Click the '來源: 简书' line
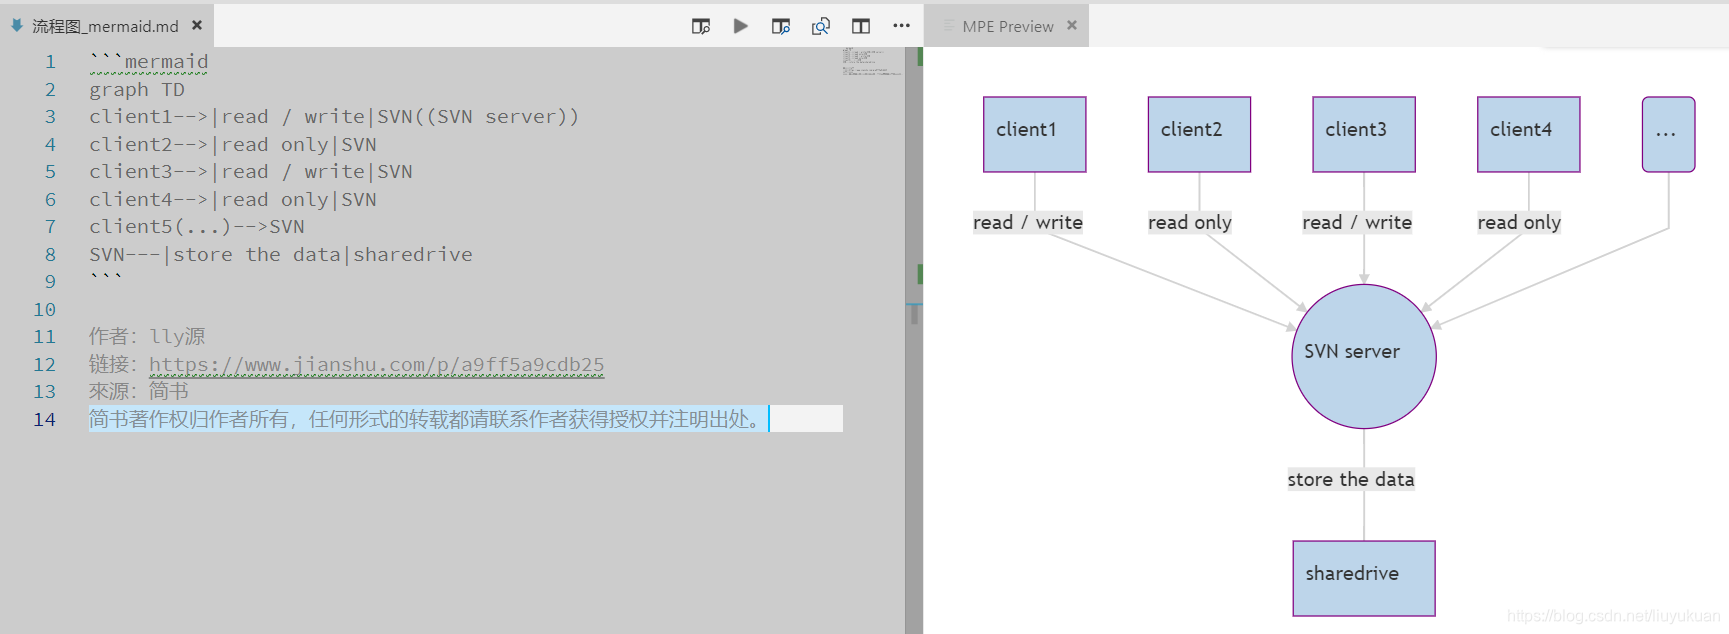This screenshot has height=634, width=1729. (139, 392)
